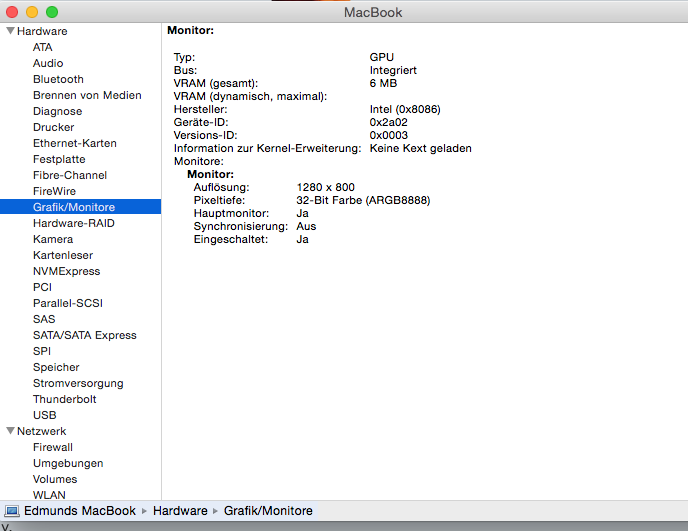Select Brennen von Medien
The height and width of the screenshot is (531, 688).
[87, 95]
